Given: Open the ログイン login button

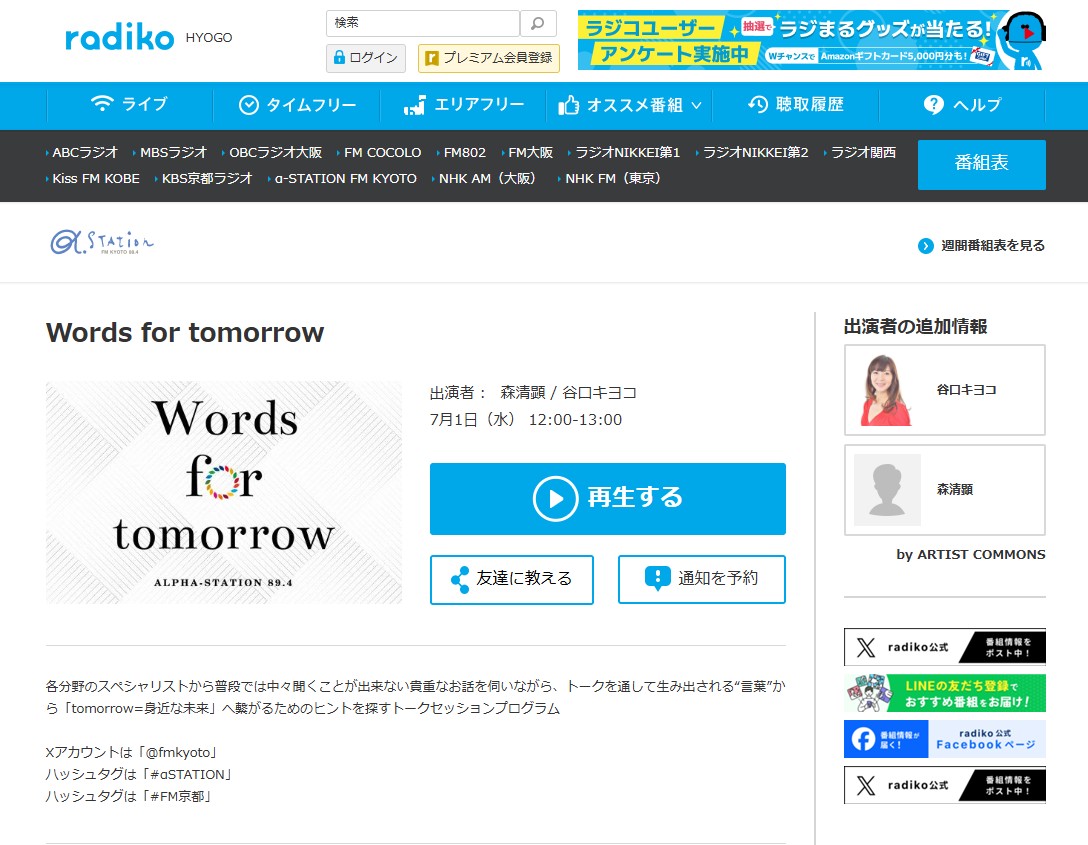Looking at the screenshot, I should (x=366, y=58).
